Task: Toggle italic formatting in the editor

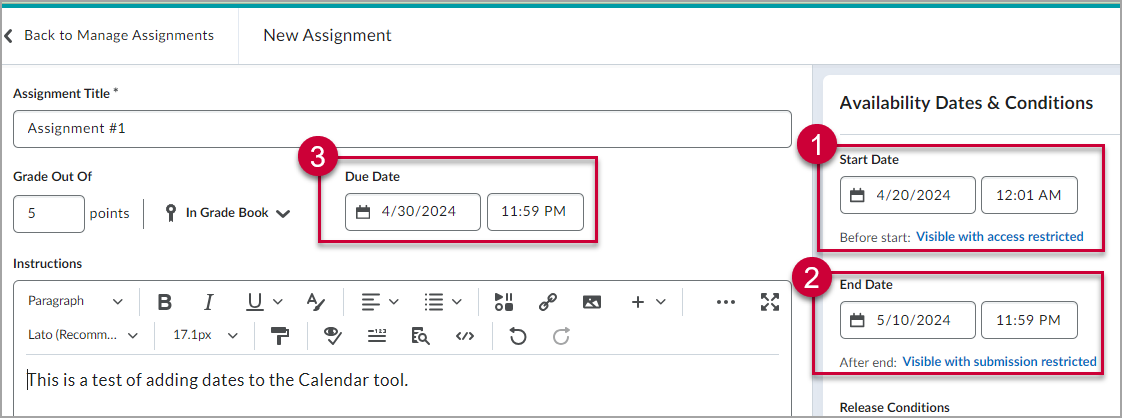Action: click(x=208, y=302)
